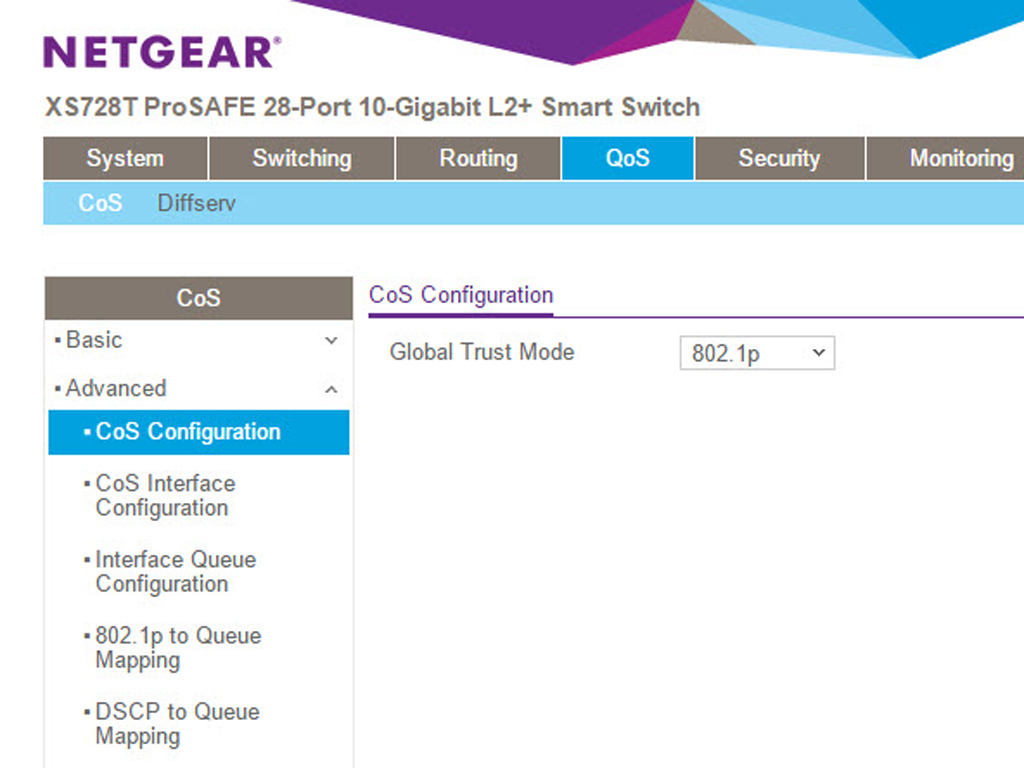Click the CoS sidebar panel header
This screenshot has width=1024, height=768.
[x=199, y=298]
